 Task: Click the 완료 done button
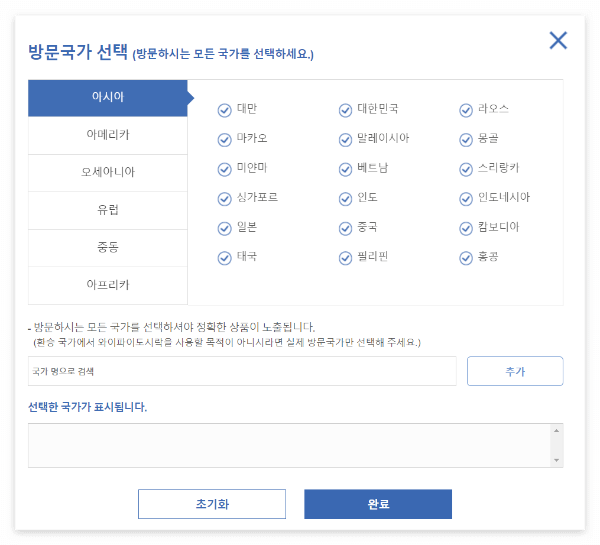click(x=378, y=504)
